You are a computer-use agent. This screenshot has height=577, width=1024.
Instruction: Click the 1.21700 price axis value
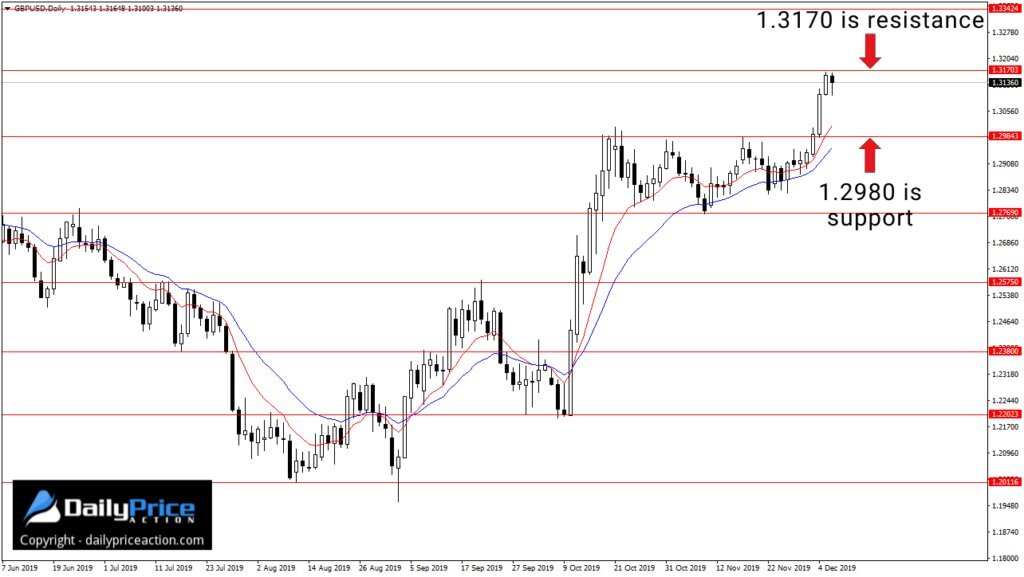coord(1005,427)
